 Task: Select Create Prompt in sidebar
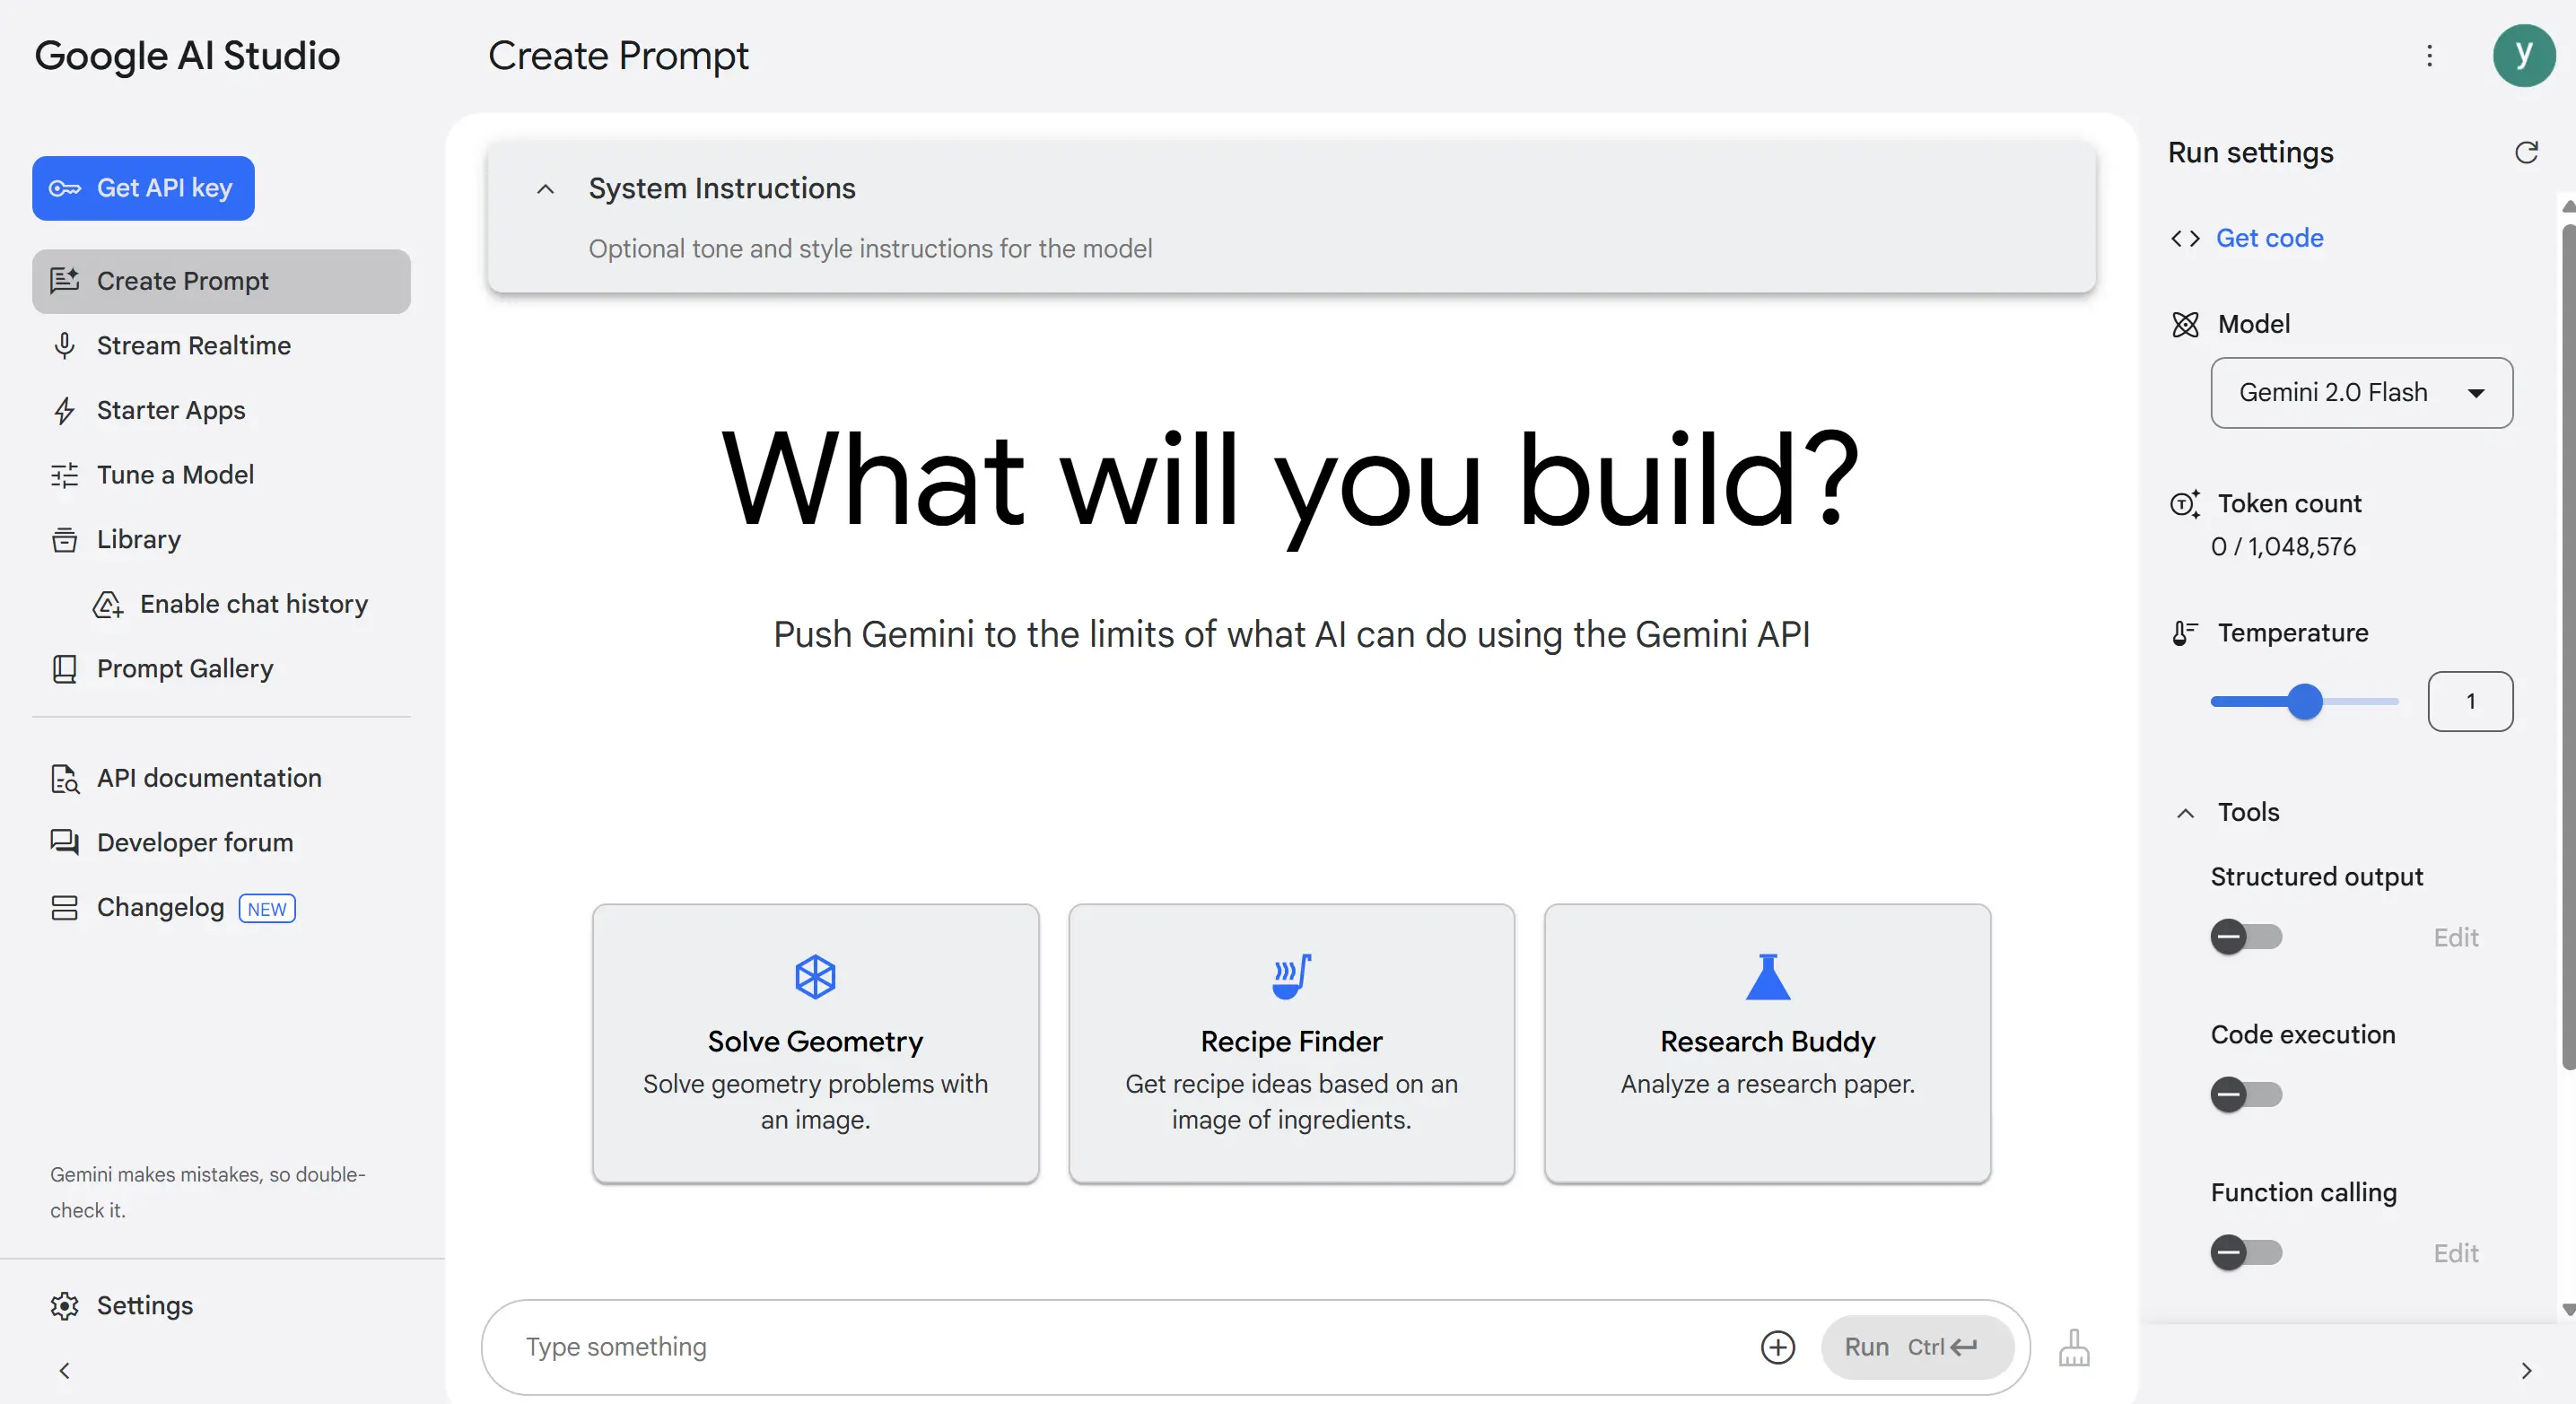pos(221,281)
